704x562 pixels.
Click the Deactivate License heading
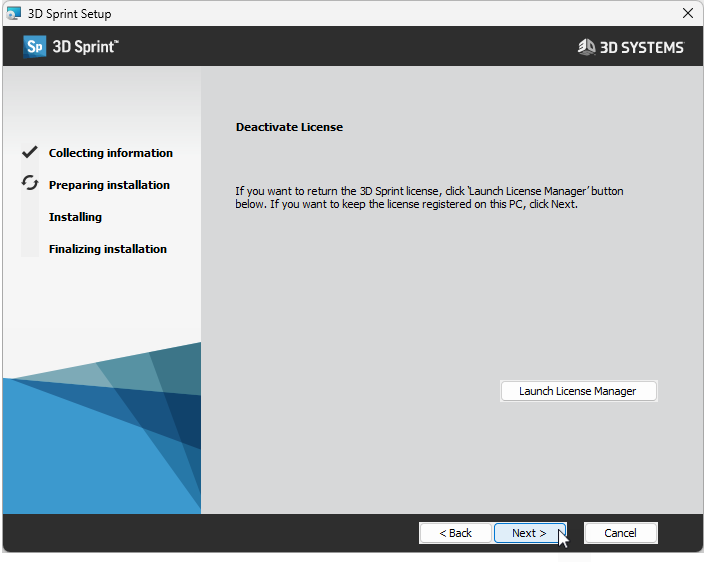289,127
